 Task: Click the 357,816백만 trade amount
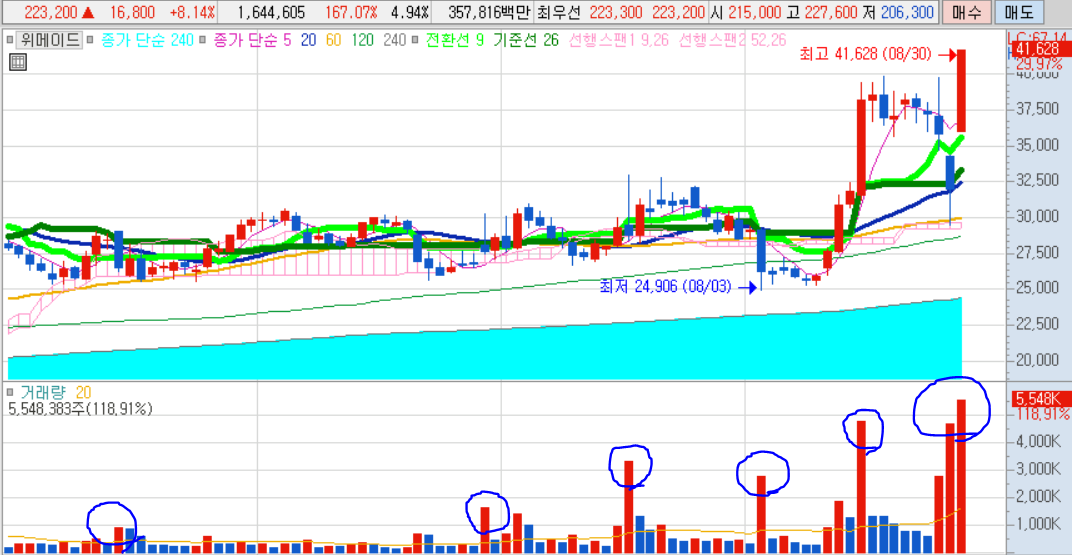point(488,12)
